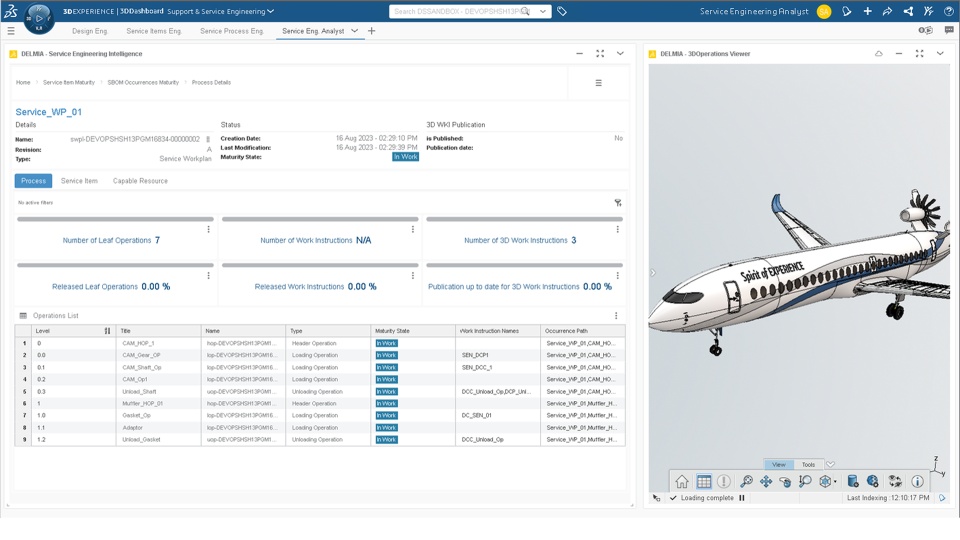Select the Fit All In zoom tool

[x=746, y=481]
